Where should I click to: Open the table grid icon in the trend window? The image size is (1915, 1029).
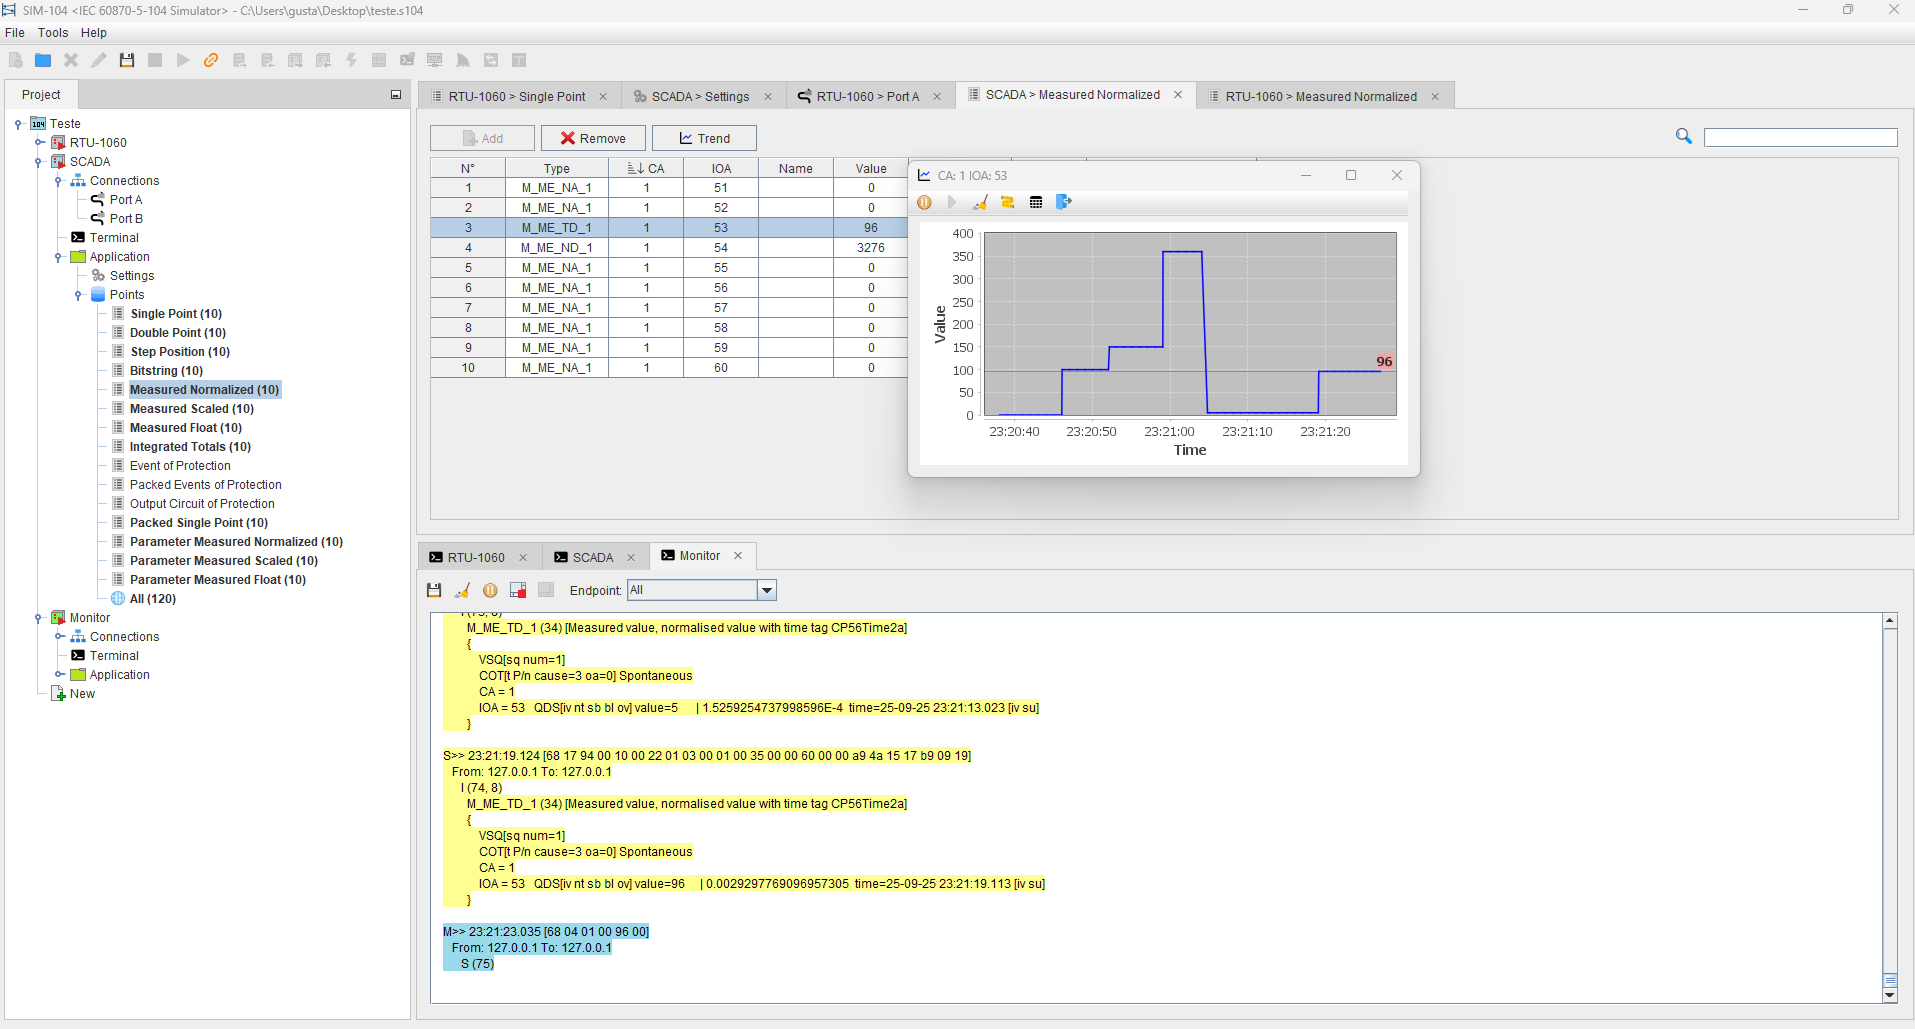1036,203
